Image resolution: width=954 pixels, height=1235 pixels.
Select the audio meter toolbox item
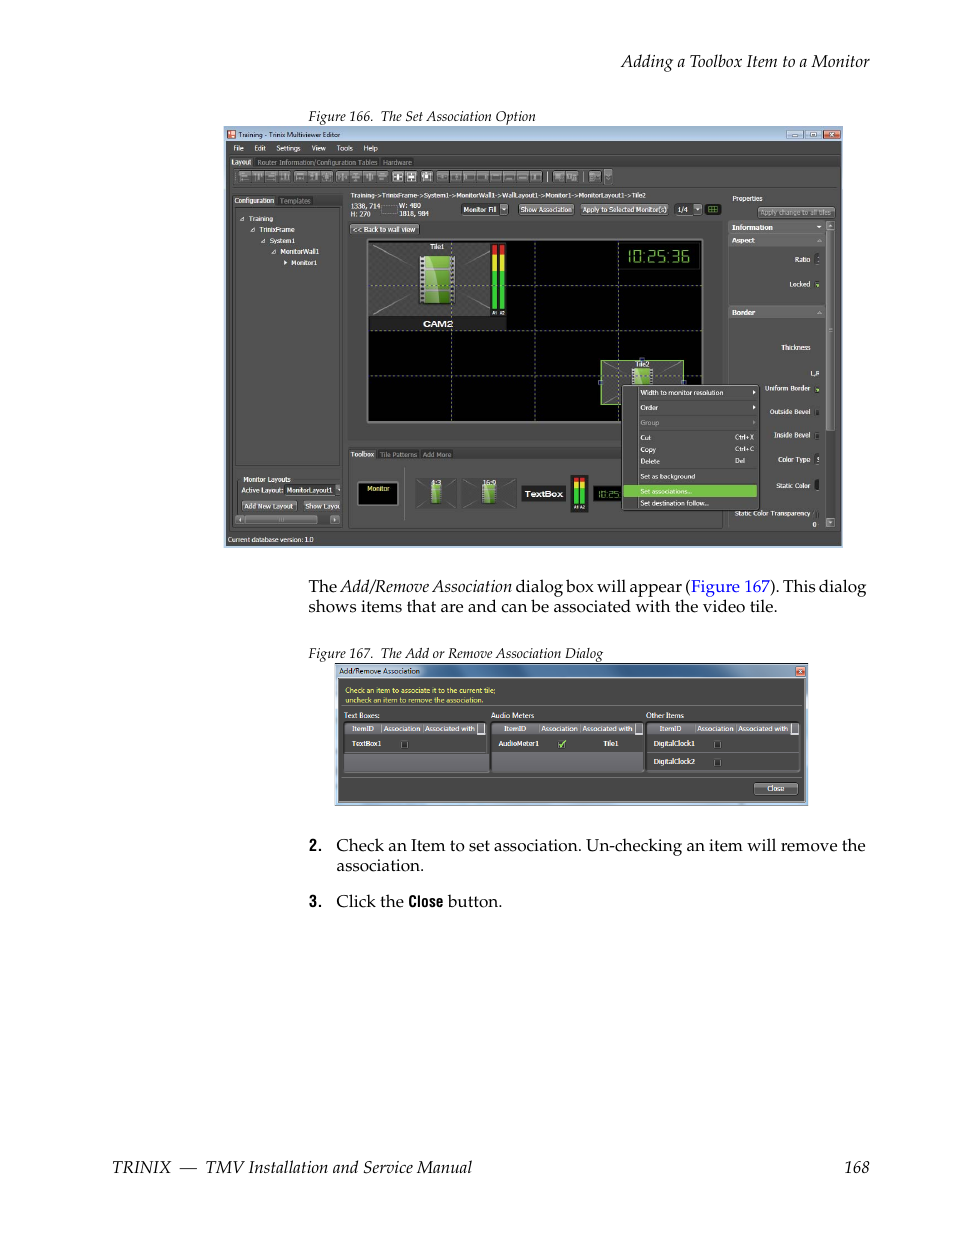coord(579,493)
